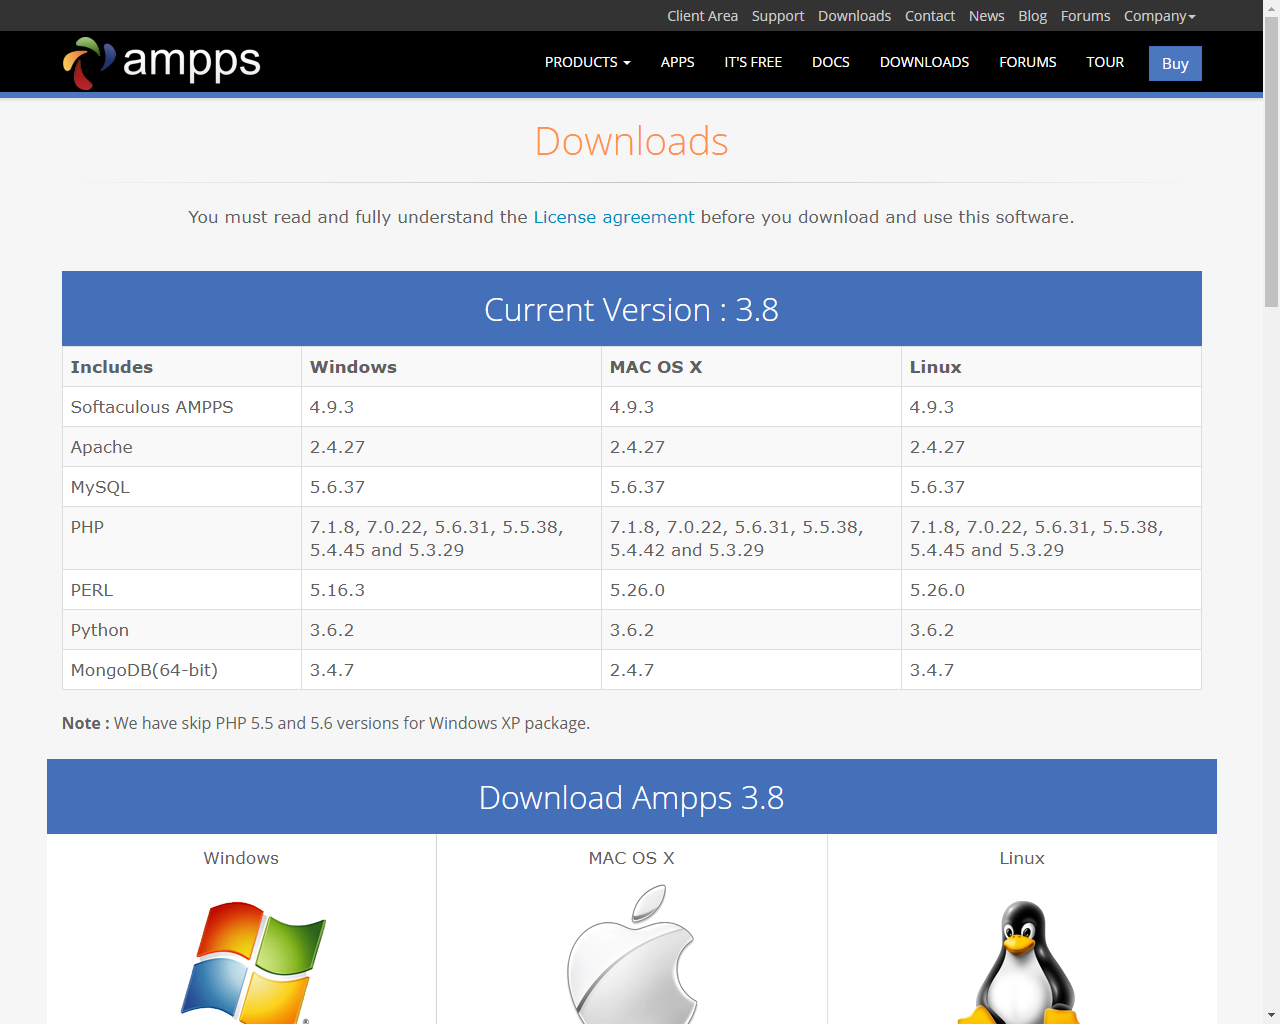1280x1024 pixels.
Task: Click the Apple logo download icon
Action: coord(632,955)
